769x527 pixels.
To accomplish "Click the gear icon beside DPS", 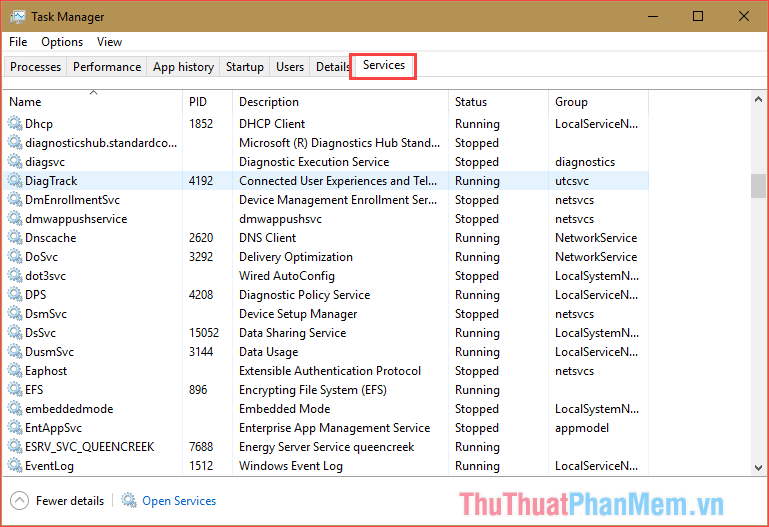I will 15,294.
